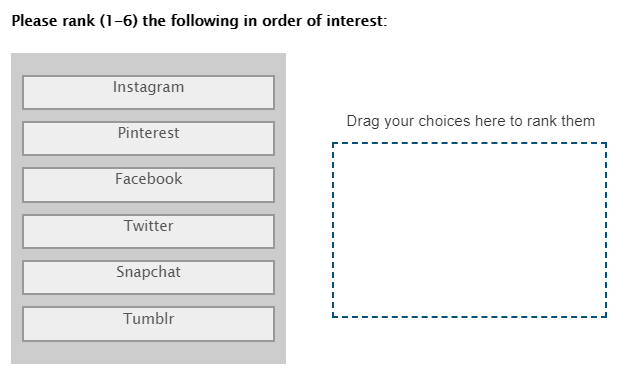Click the Facebook label text

pos(148,179)
